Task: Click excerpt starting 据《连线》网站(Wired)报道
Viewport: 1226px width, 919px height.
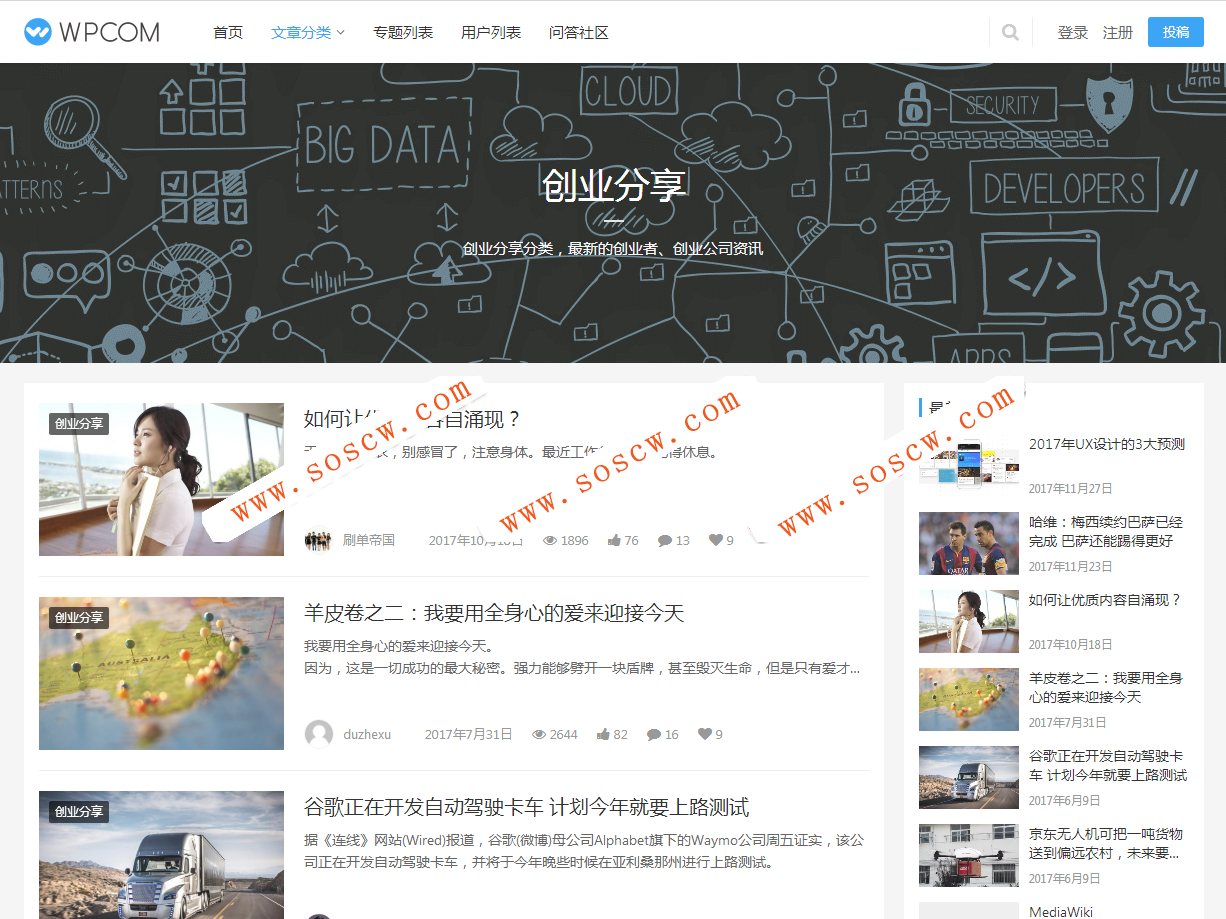Action: point(584,851)
